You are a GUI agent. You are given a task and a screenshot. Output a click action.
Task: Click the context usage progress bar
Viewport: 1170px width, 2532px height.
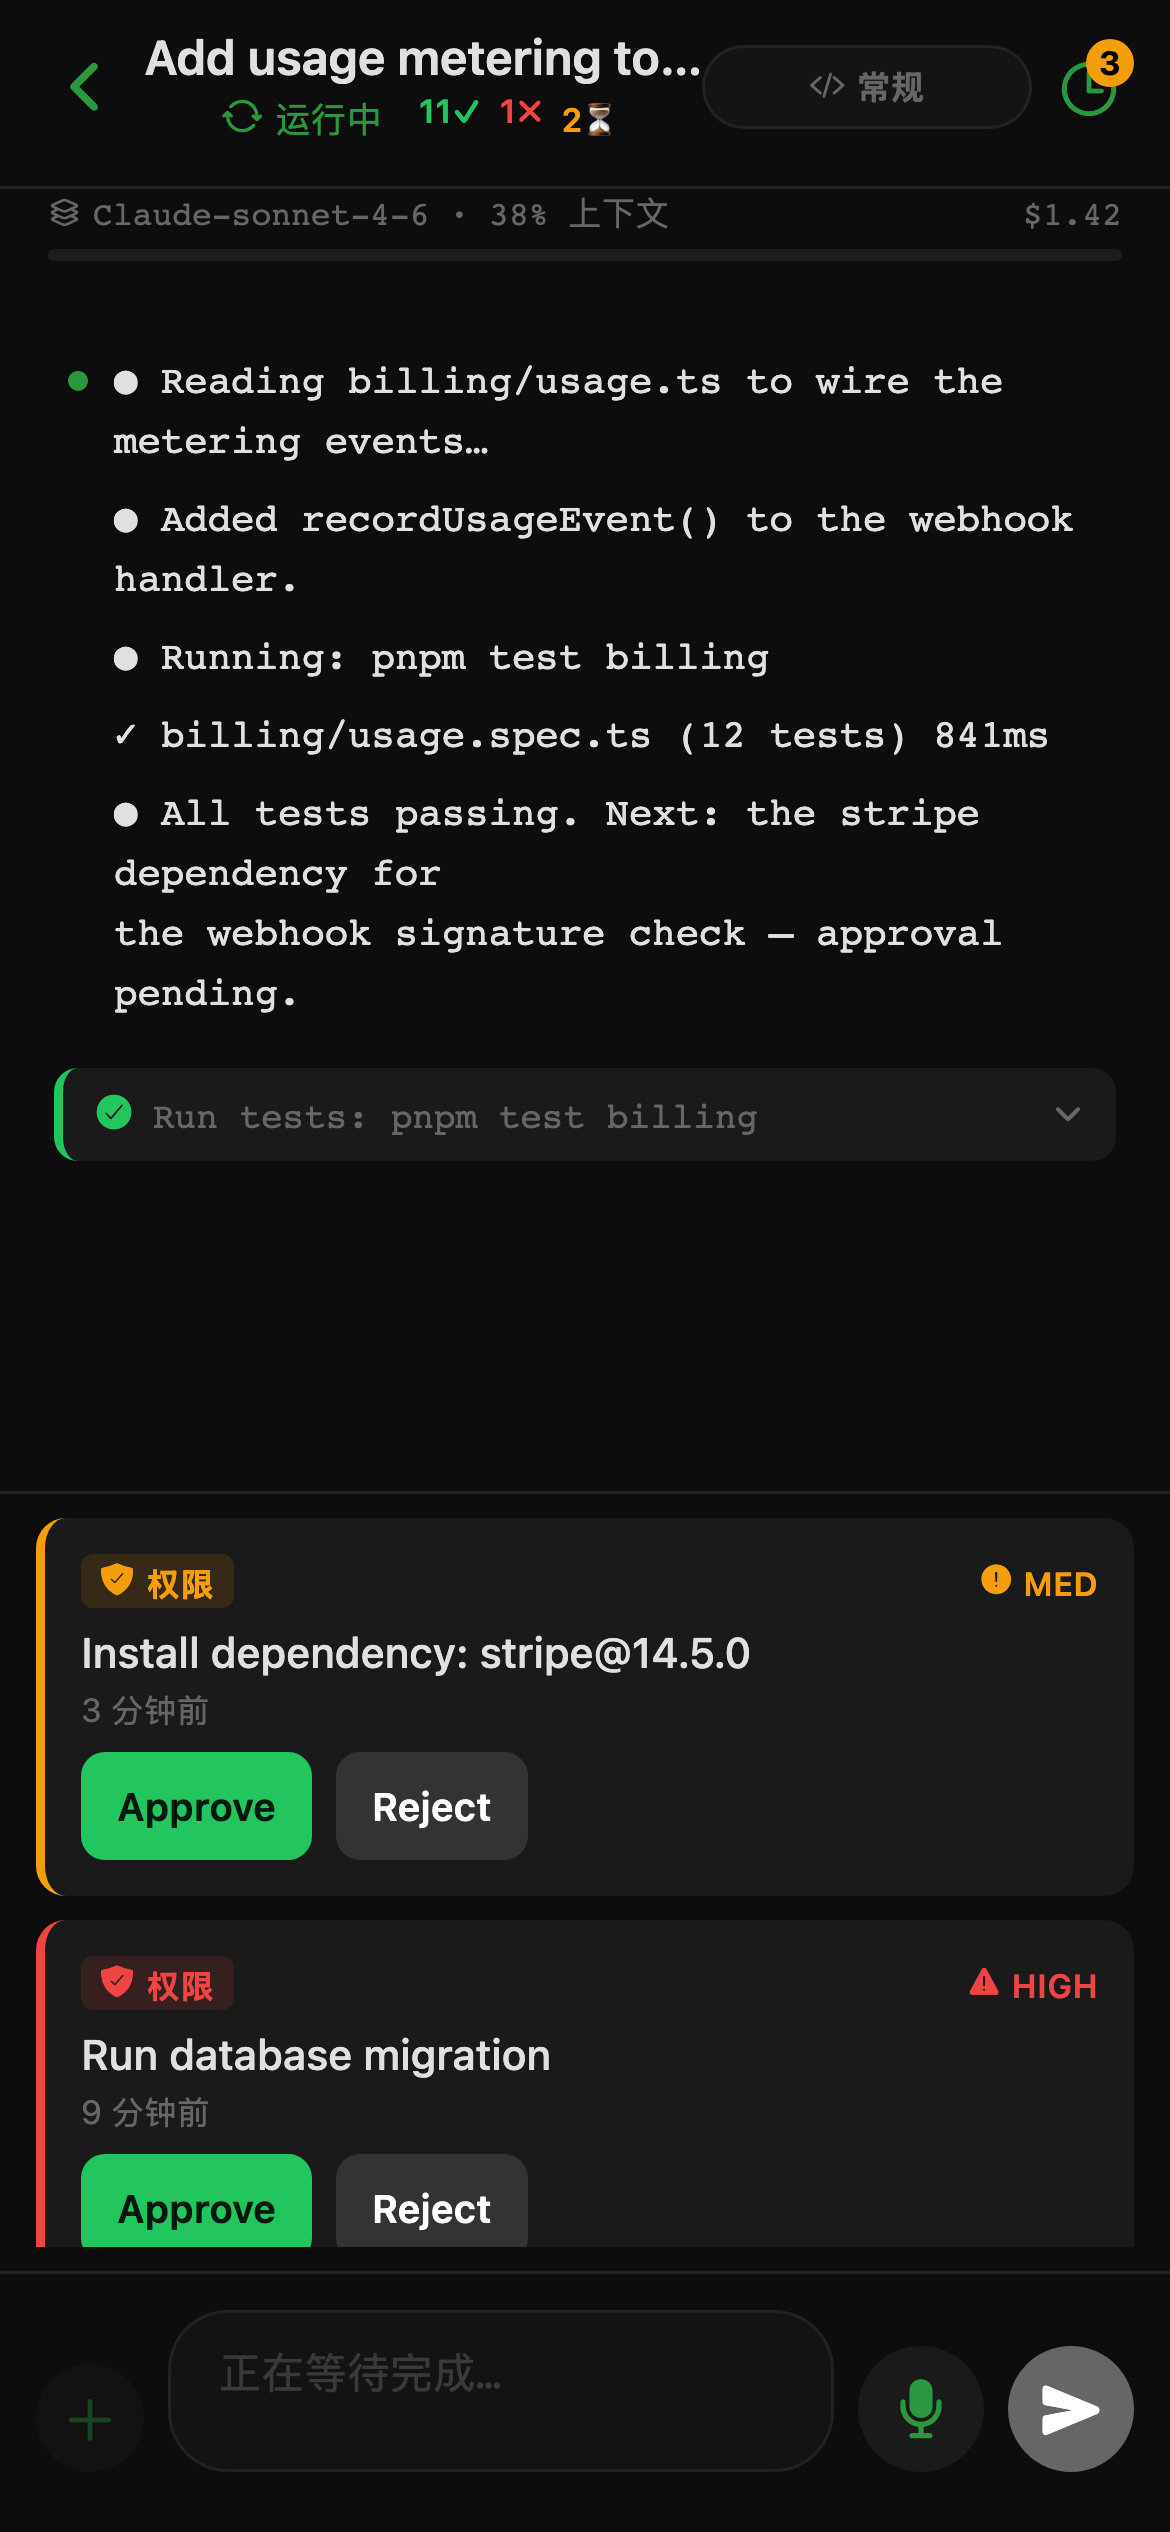(x=585, y=255)
